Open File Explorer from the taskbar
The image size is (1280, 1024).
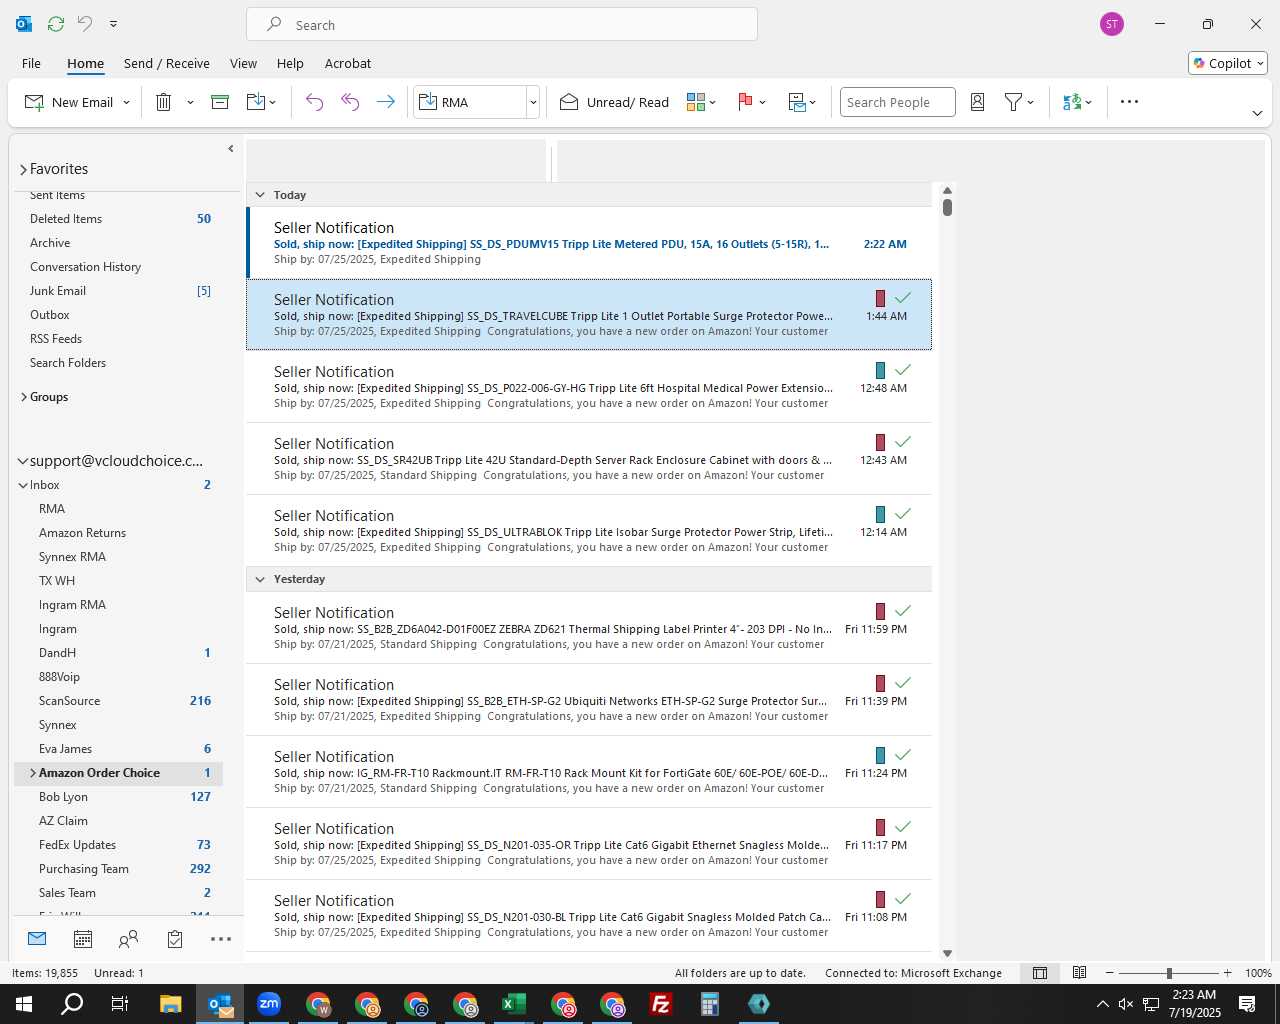click(x=171, y=1004)
